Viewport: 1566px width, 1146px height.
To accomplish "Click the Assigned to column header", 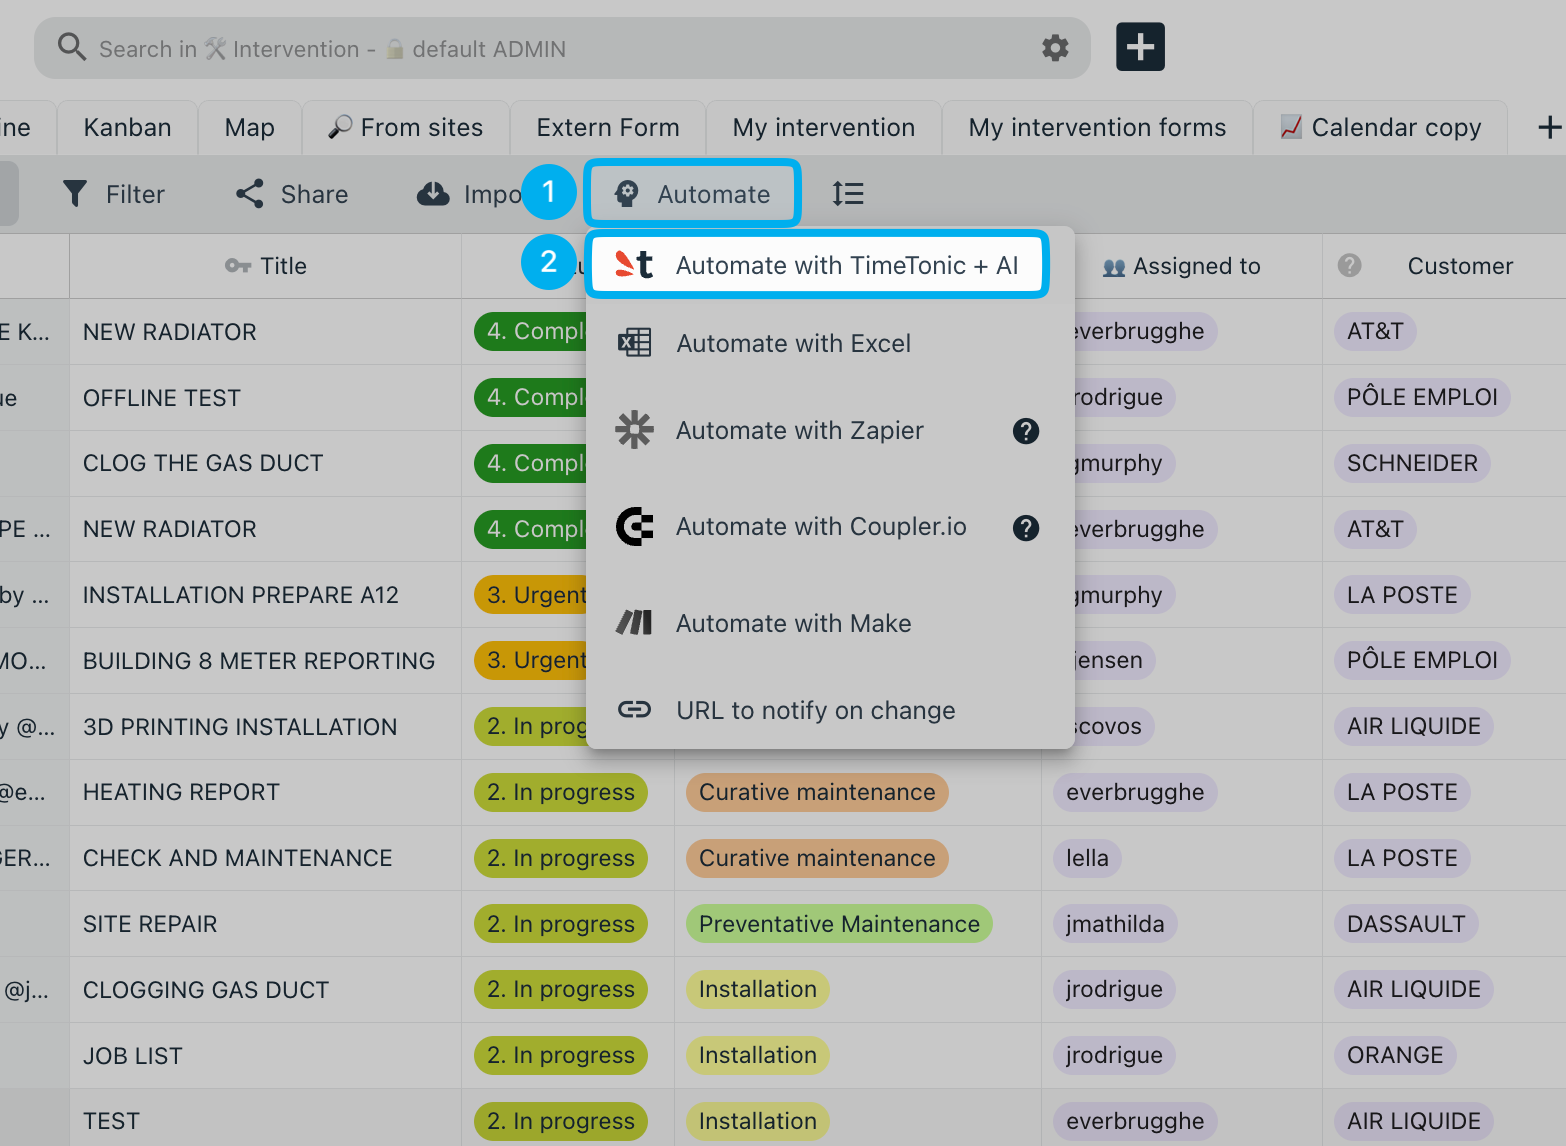I will [x=1181, y=266].
